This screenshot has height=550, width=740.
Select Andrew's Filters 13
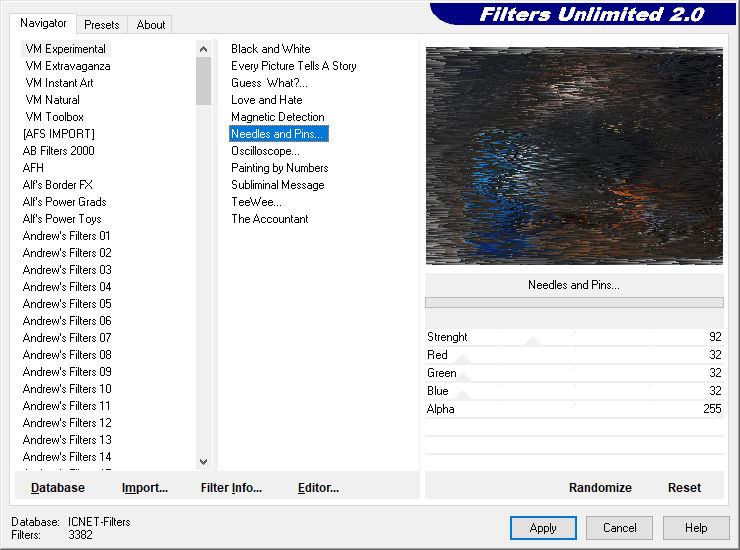[x=67, y=440]
